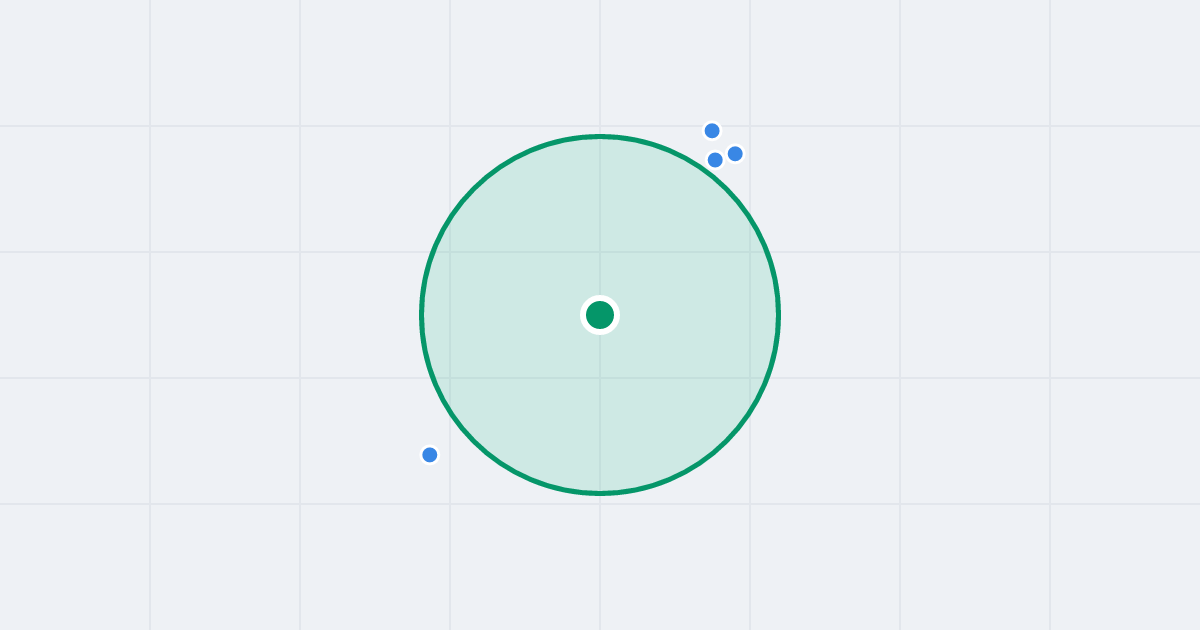The height and width of the screenshot is (630, 1200).
Task: Click the circle outline at its bottommost point
Action: (x=600, y=493)
